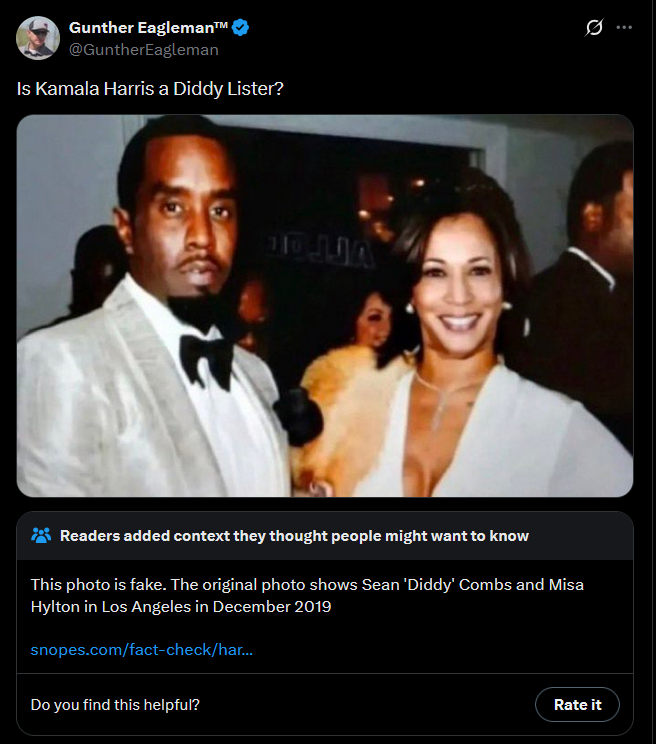The height and width of the screenshot is (744, 656).
Task: Open the @GuntherEagleman handle link
Action: click(144, 49)
